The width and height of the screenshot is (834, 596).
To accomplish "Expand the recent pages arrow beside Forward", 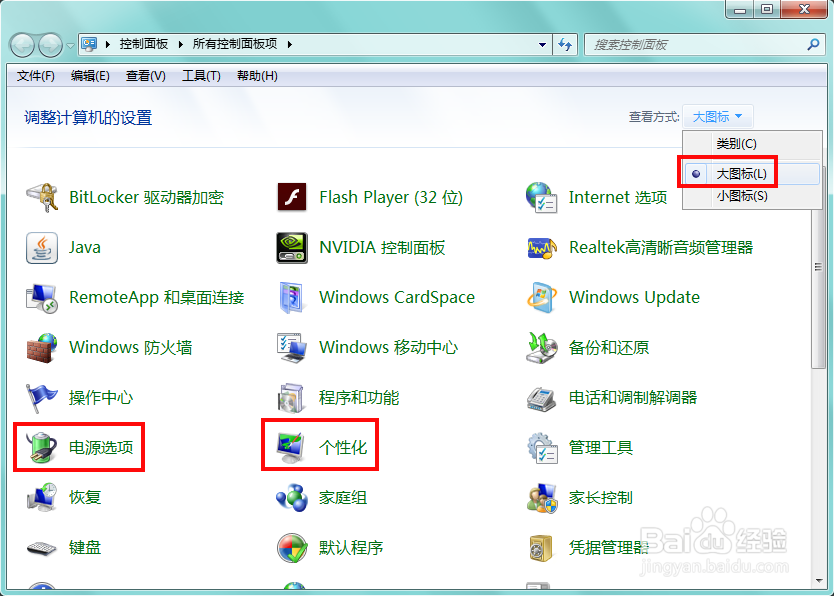I will click(x=70, y=46).
